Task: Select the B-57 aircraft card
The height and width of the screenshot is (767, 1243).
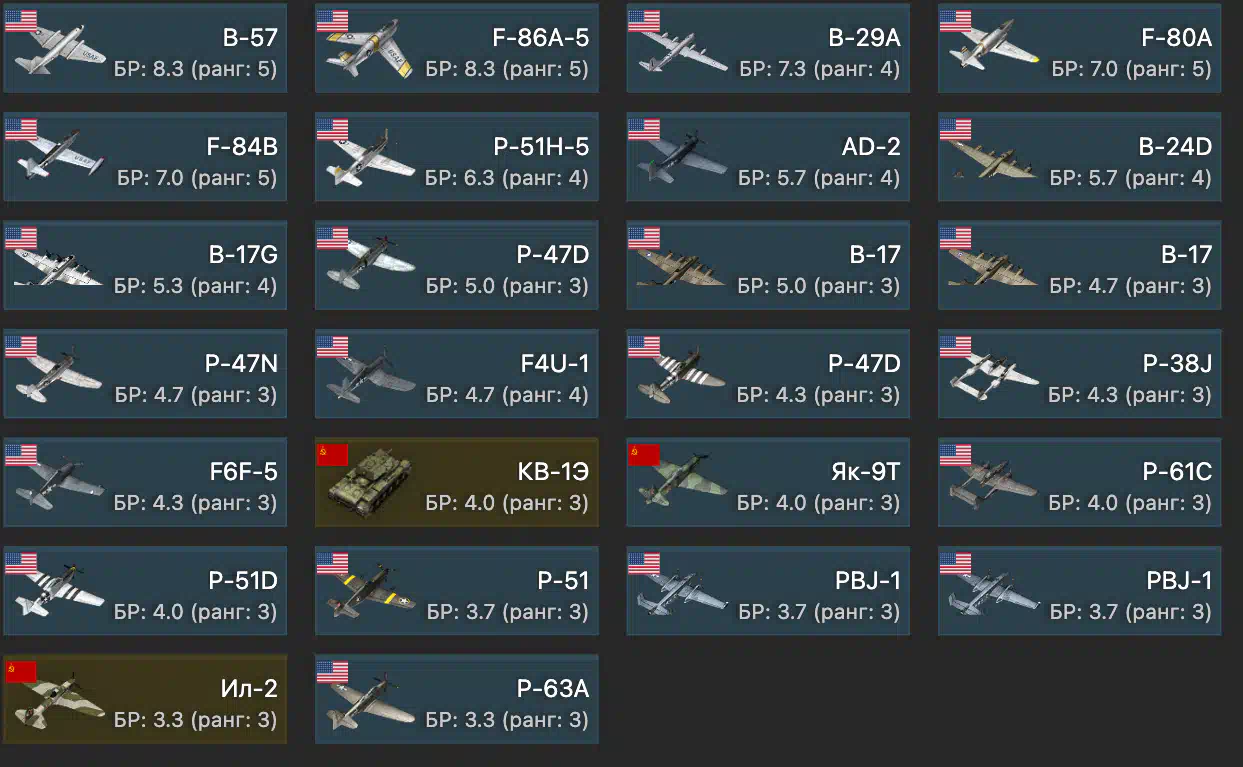Action: click(x=145, y=48)
